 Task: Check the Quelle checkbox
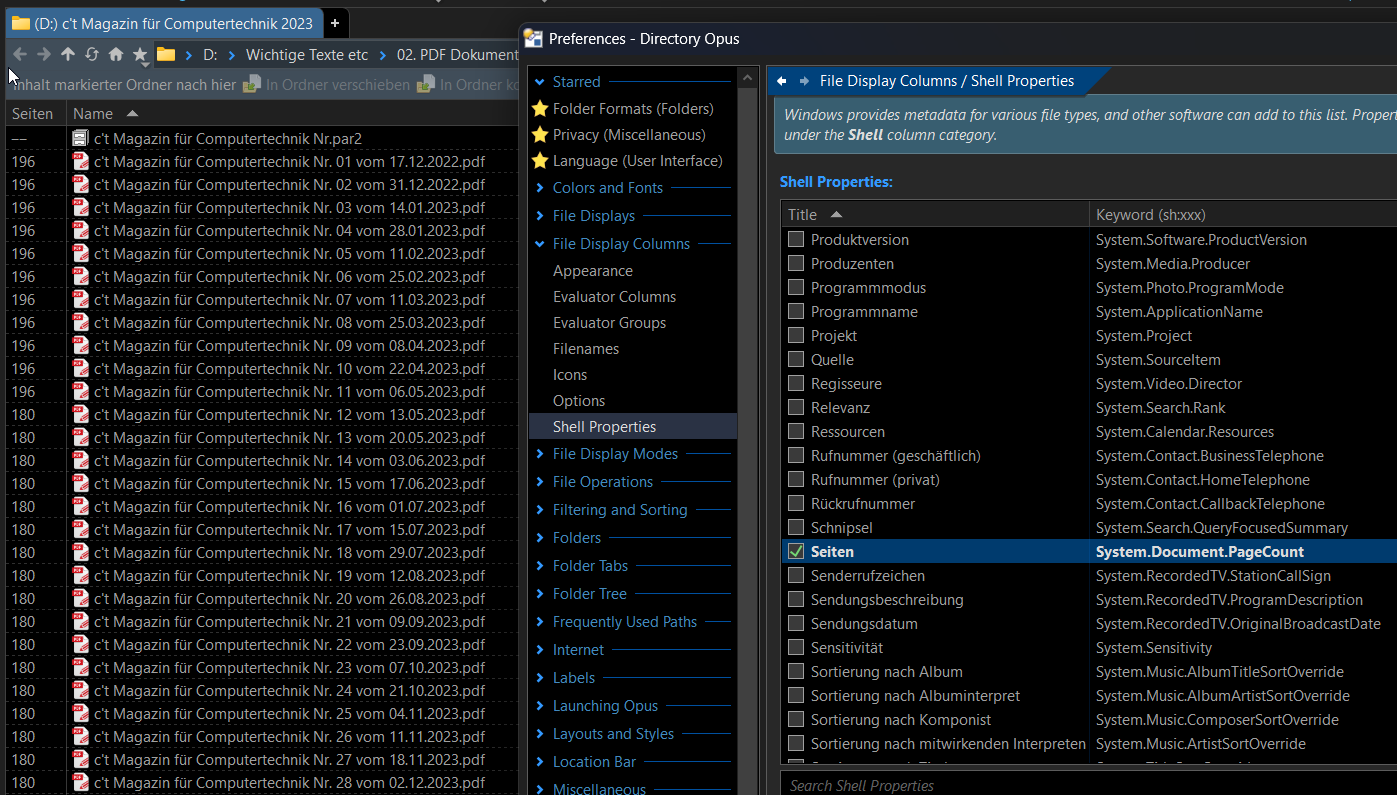796,359
